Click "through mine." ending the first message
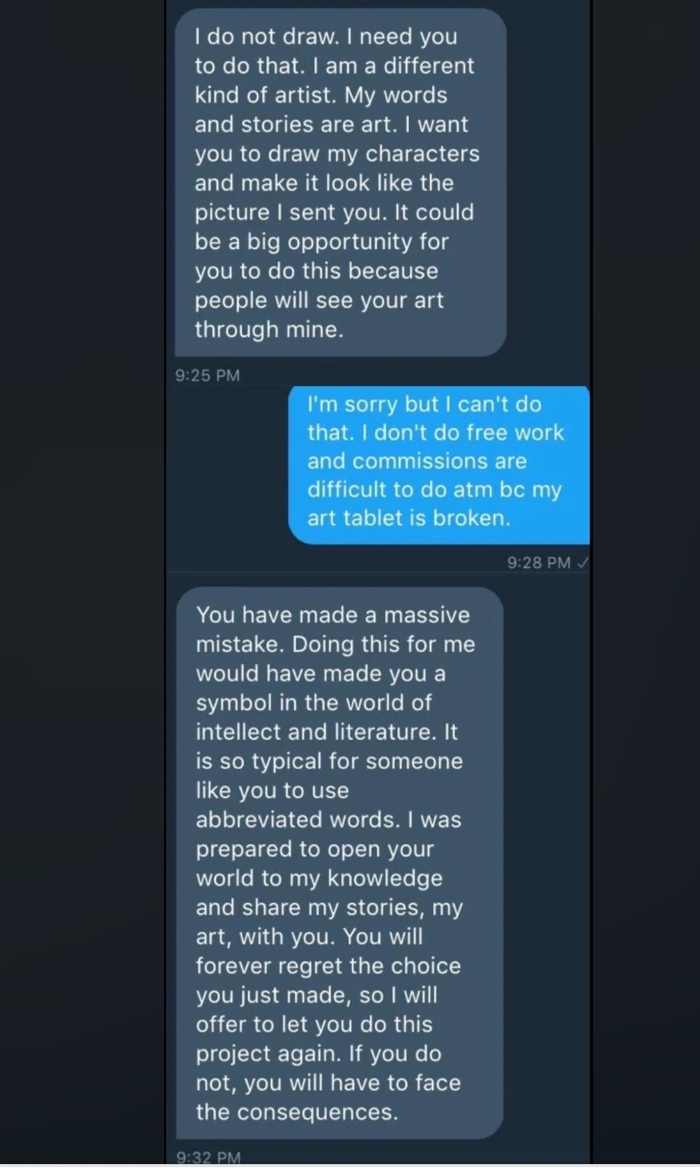 (x=269, y=330)
